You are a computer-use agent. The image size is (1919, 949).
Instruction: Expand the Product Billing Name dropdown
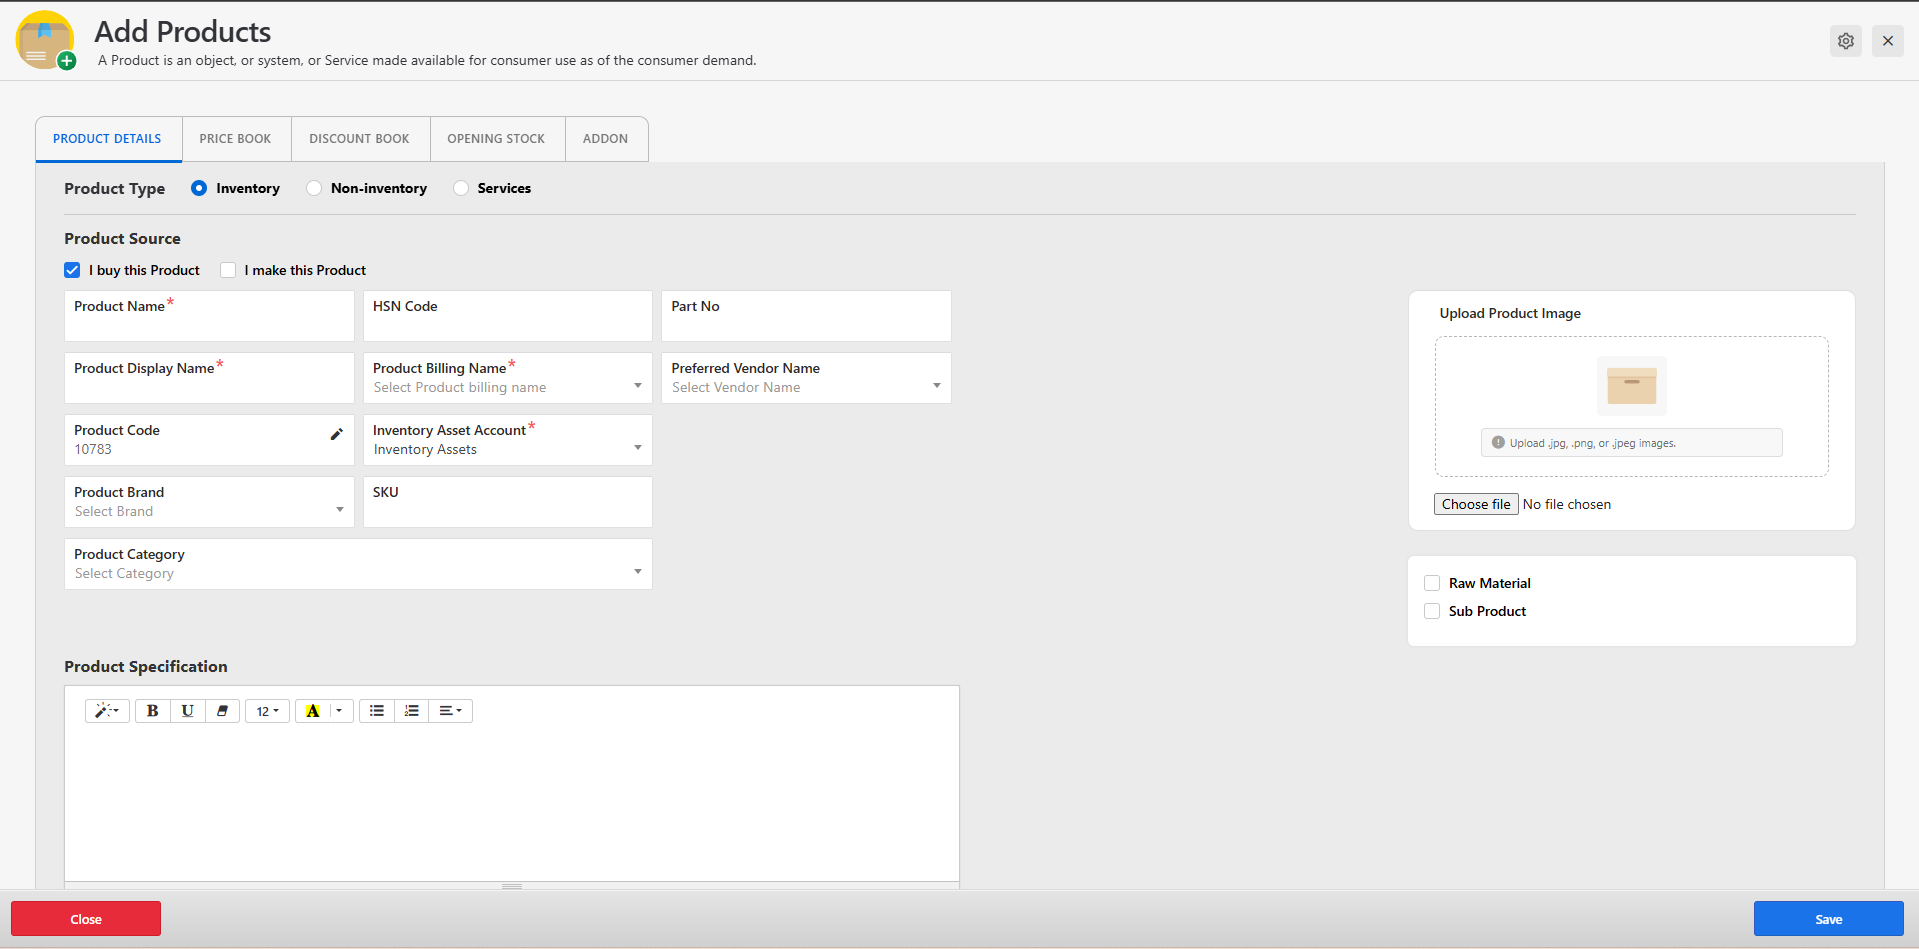[x=507, y=379]
